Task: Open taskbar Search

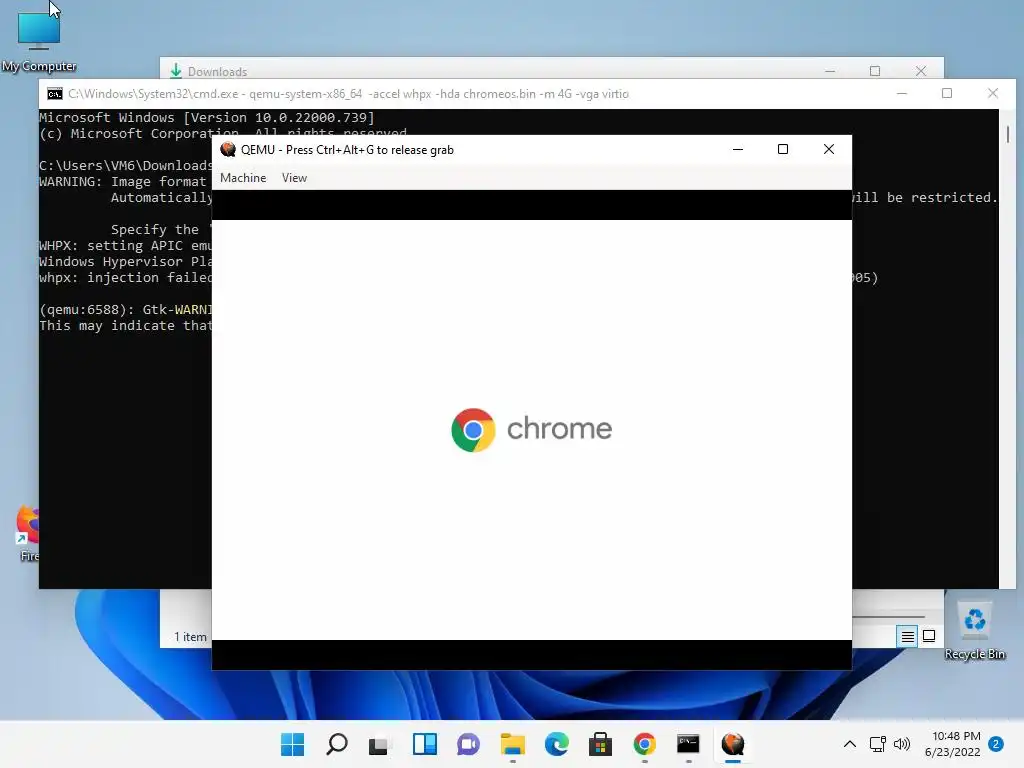Action: [337, 744]
